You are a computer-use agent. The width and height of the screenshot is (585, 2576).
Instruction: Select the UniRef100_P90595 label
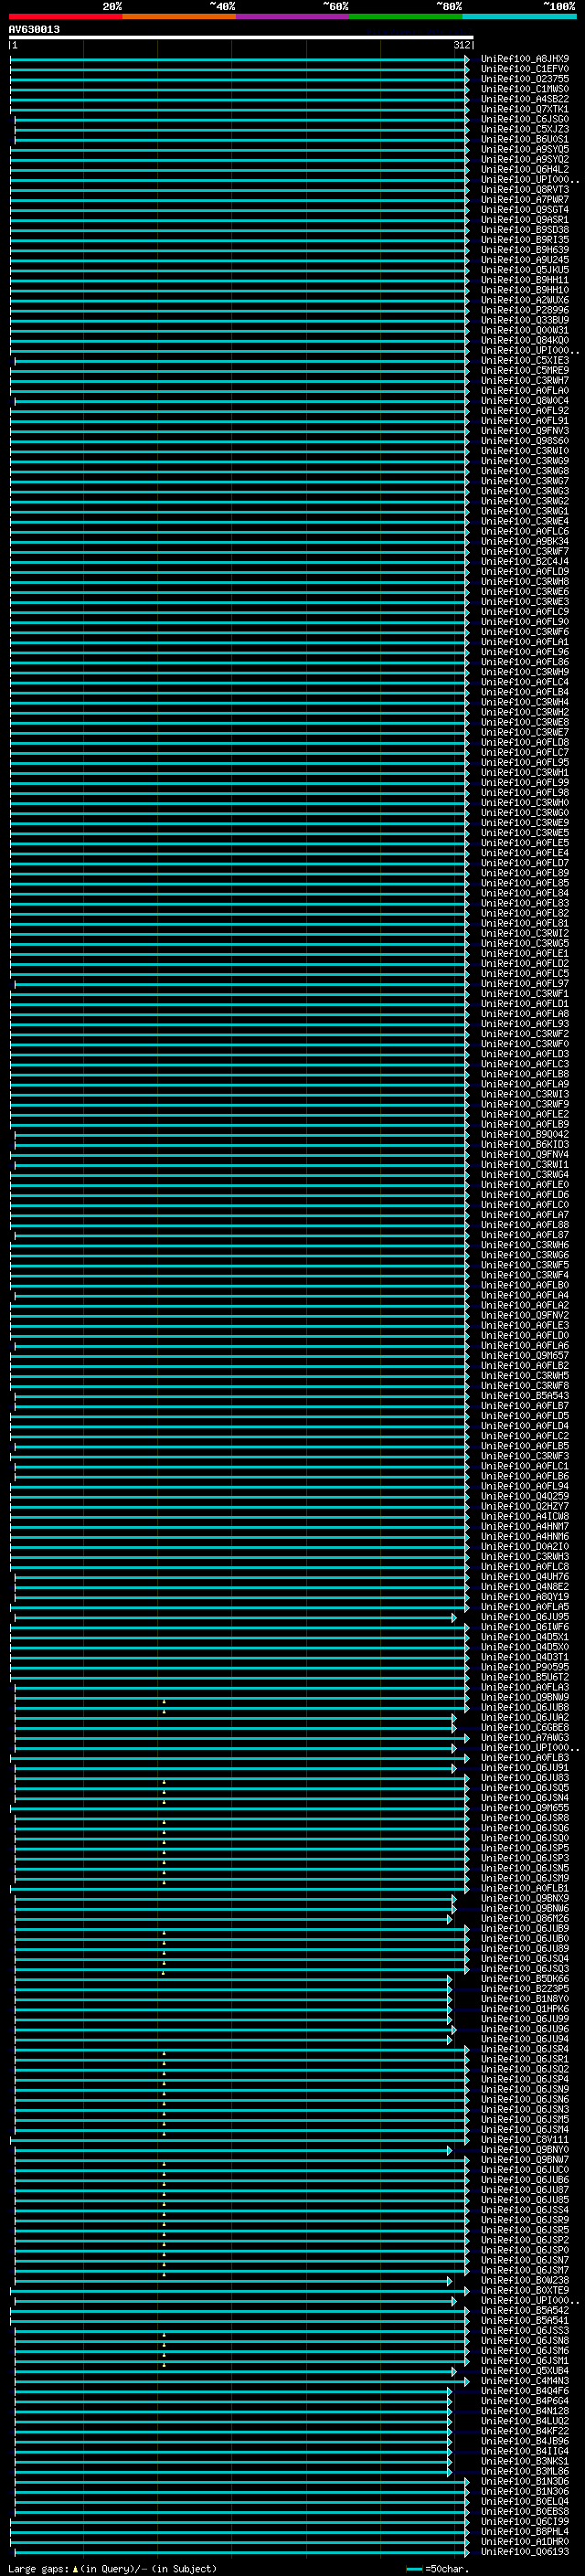click(x=525, y=1667)
